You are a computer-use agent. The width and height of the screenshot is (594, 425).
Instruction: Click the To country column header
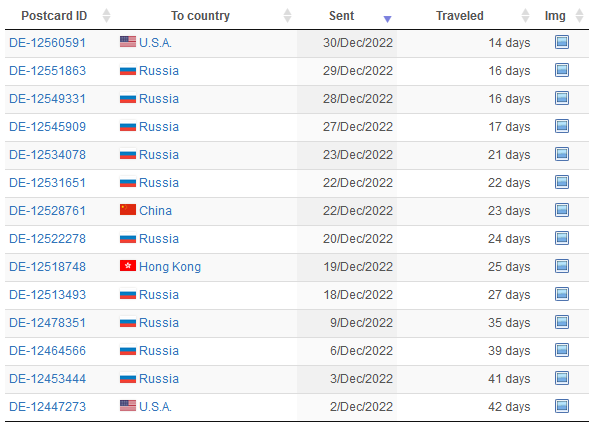200,16
